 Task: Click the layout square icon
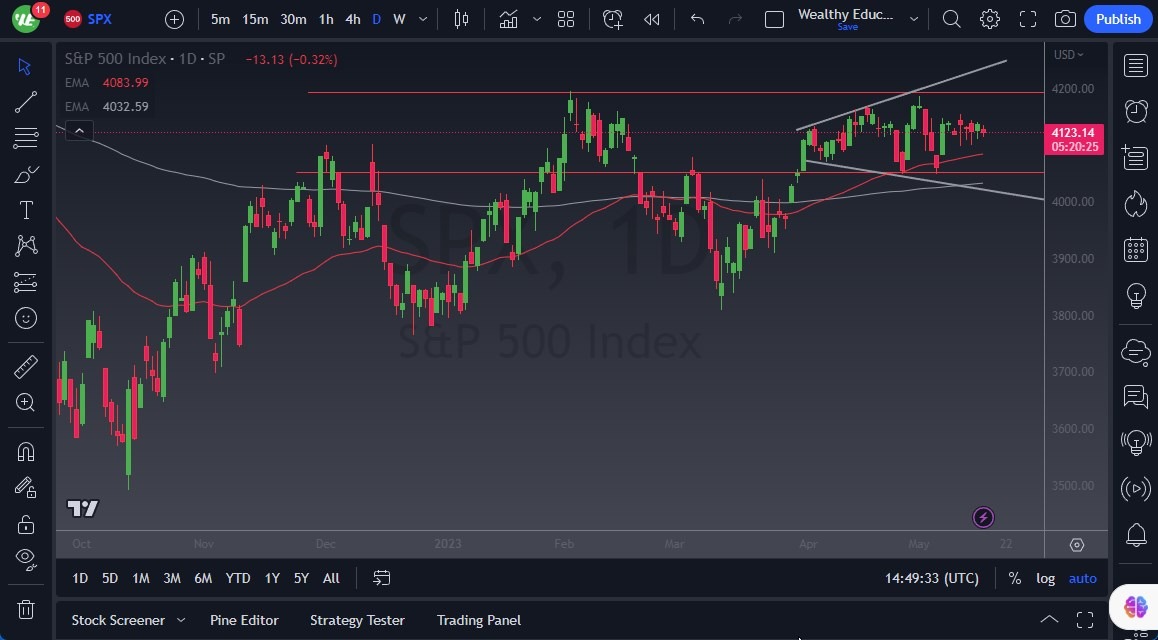point(774,19)
